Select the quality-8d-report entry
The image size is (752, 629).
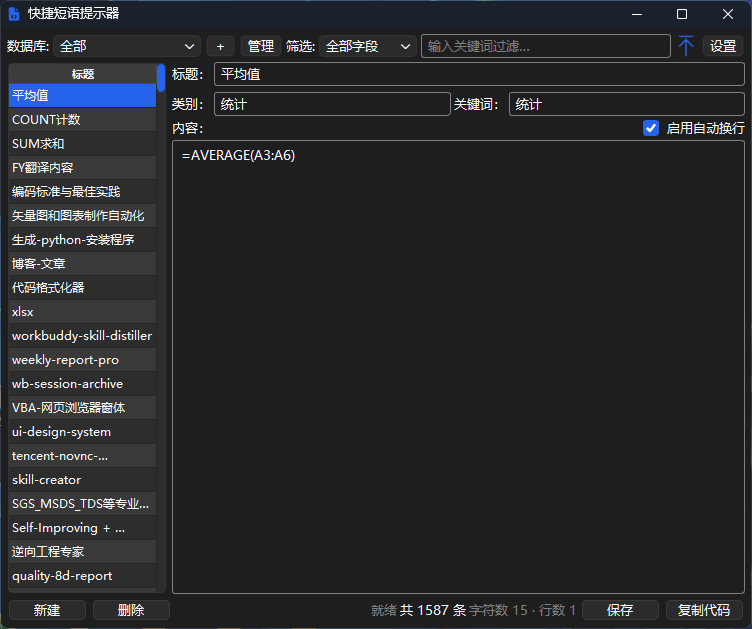[82, 575]
